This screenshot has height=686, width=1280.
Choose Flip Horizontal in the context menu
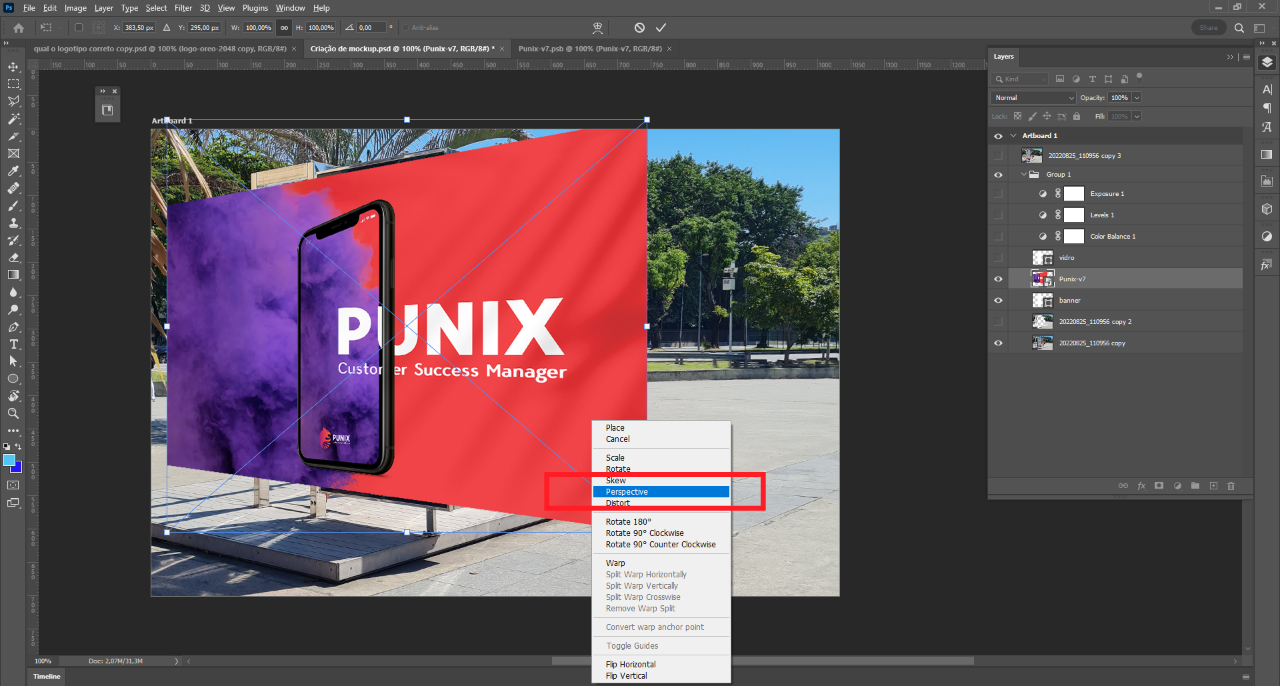point(661,664)
